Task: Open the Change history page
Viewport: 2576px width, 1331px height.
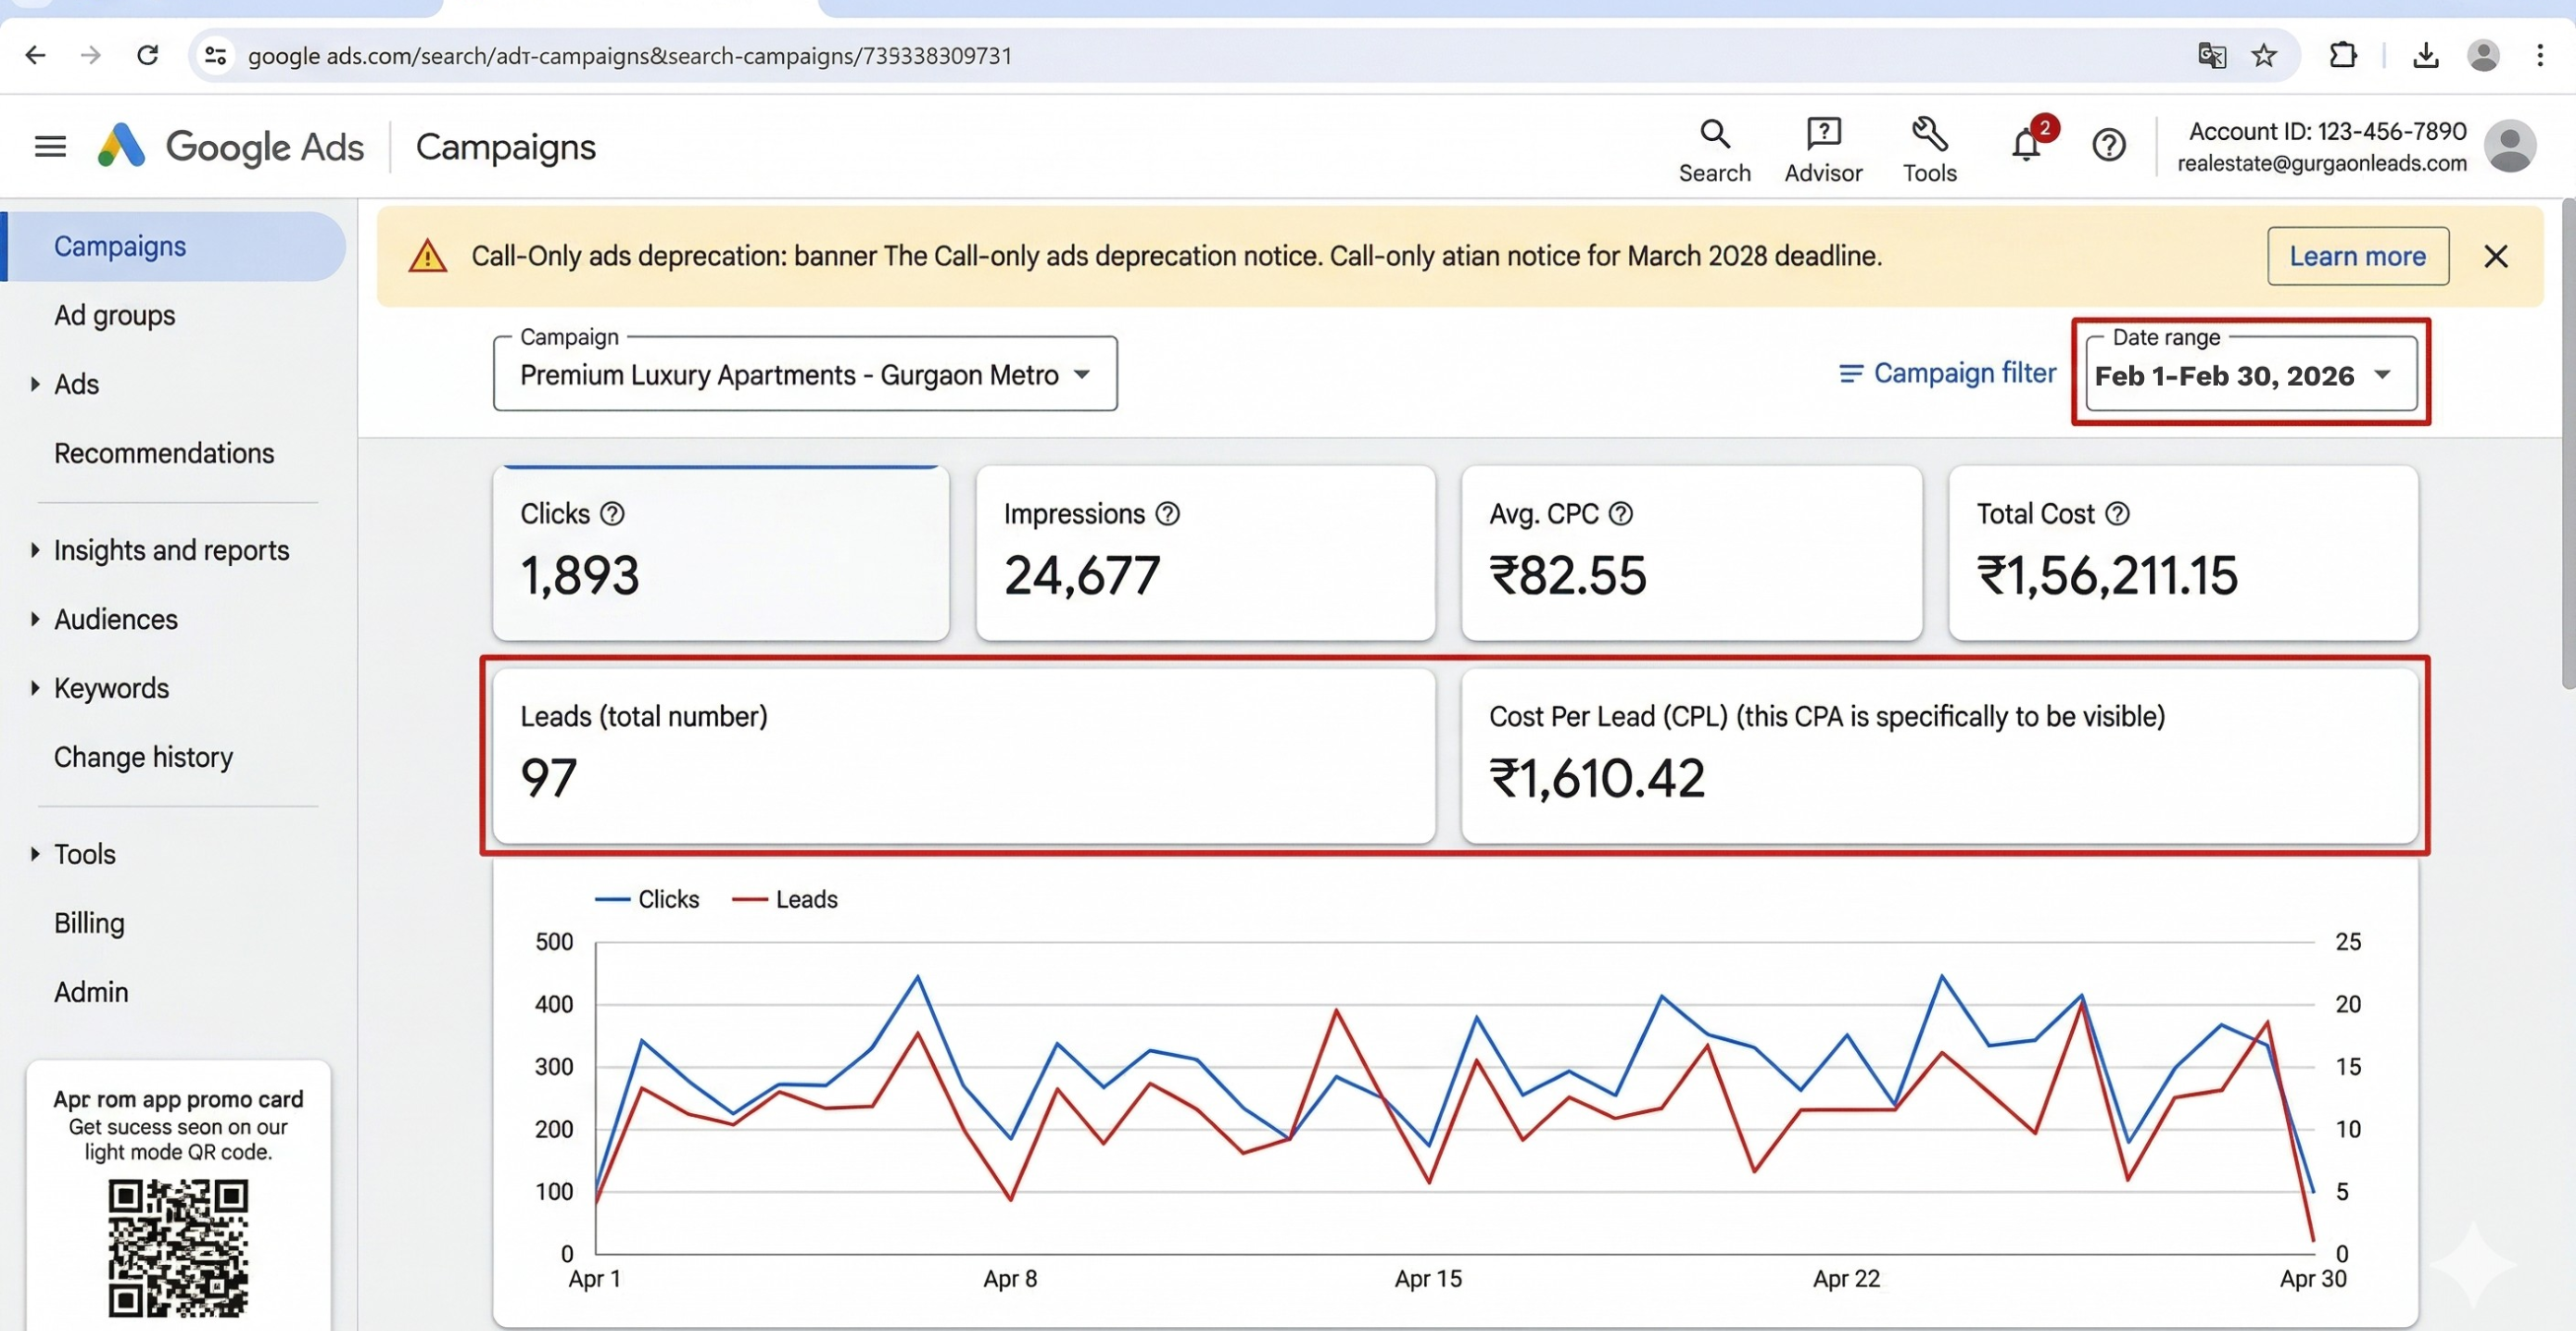Action: pos(143,757)
